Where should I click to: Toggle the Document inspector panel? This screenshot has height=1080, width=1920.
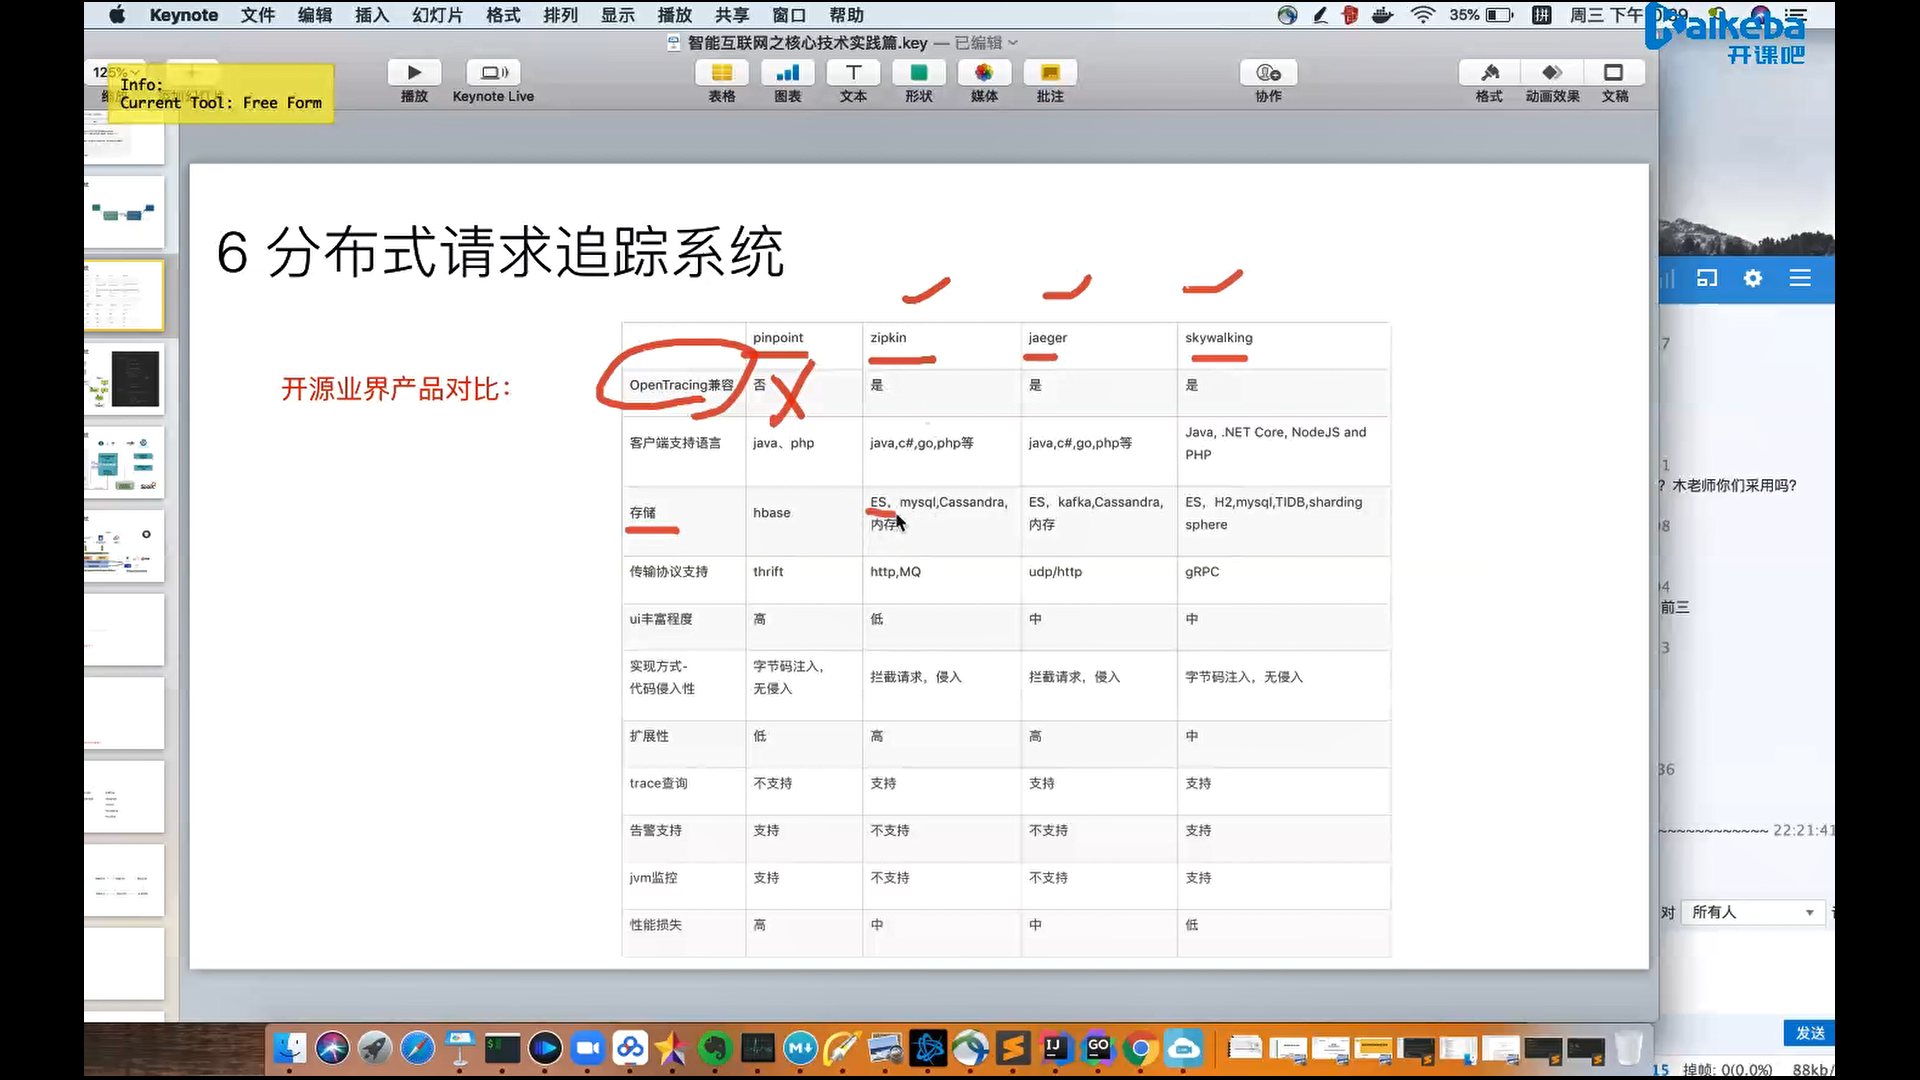pos(1614,73)
